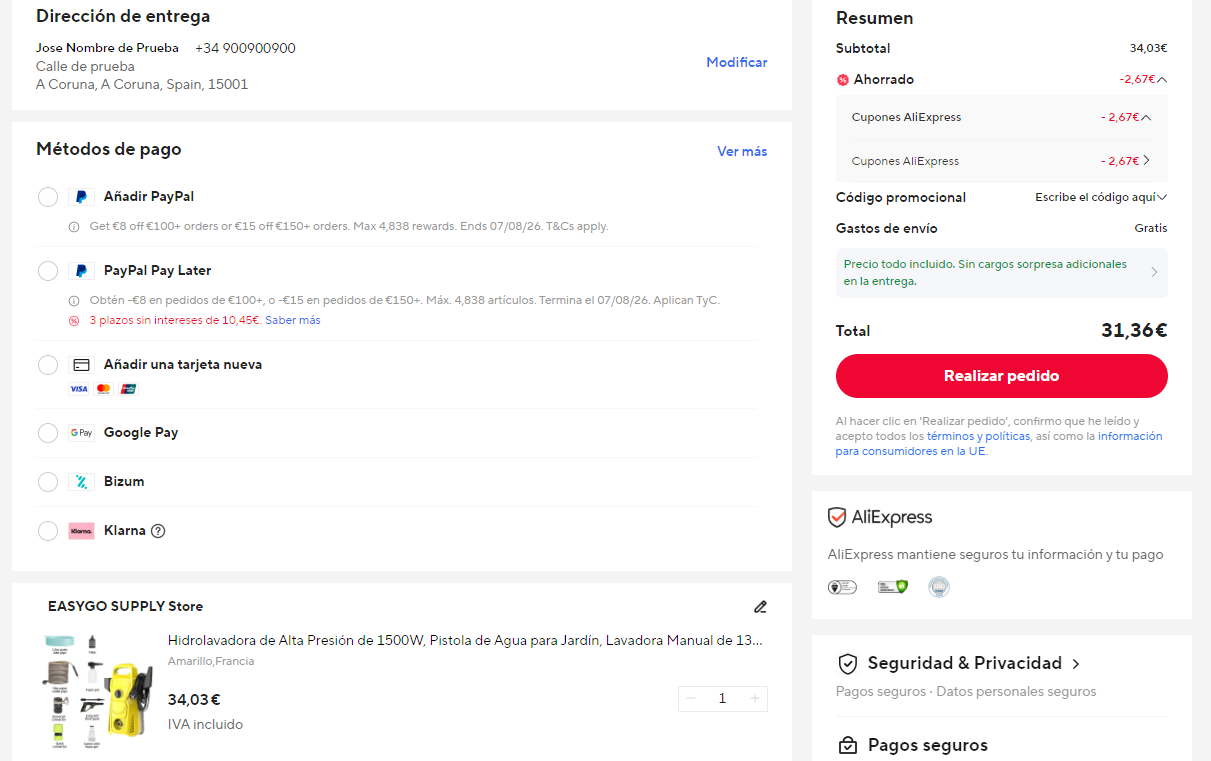This screenshot has height=761, width=1211.
Task: Click the UnionPay card logo
Action: pyautogui.click(x=128, y=389)
